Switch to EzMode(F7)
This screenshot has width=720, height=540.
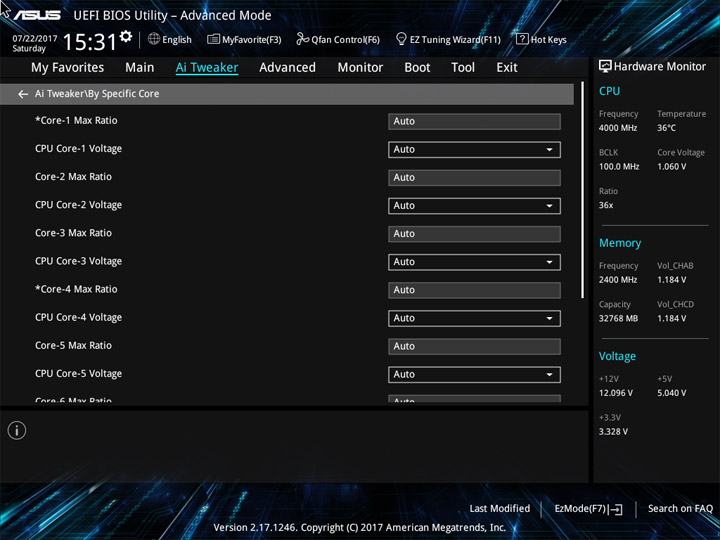pyautogui.click(x=588, y=509)
